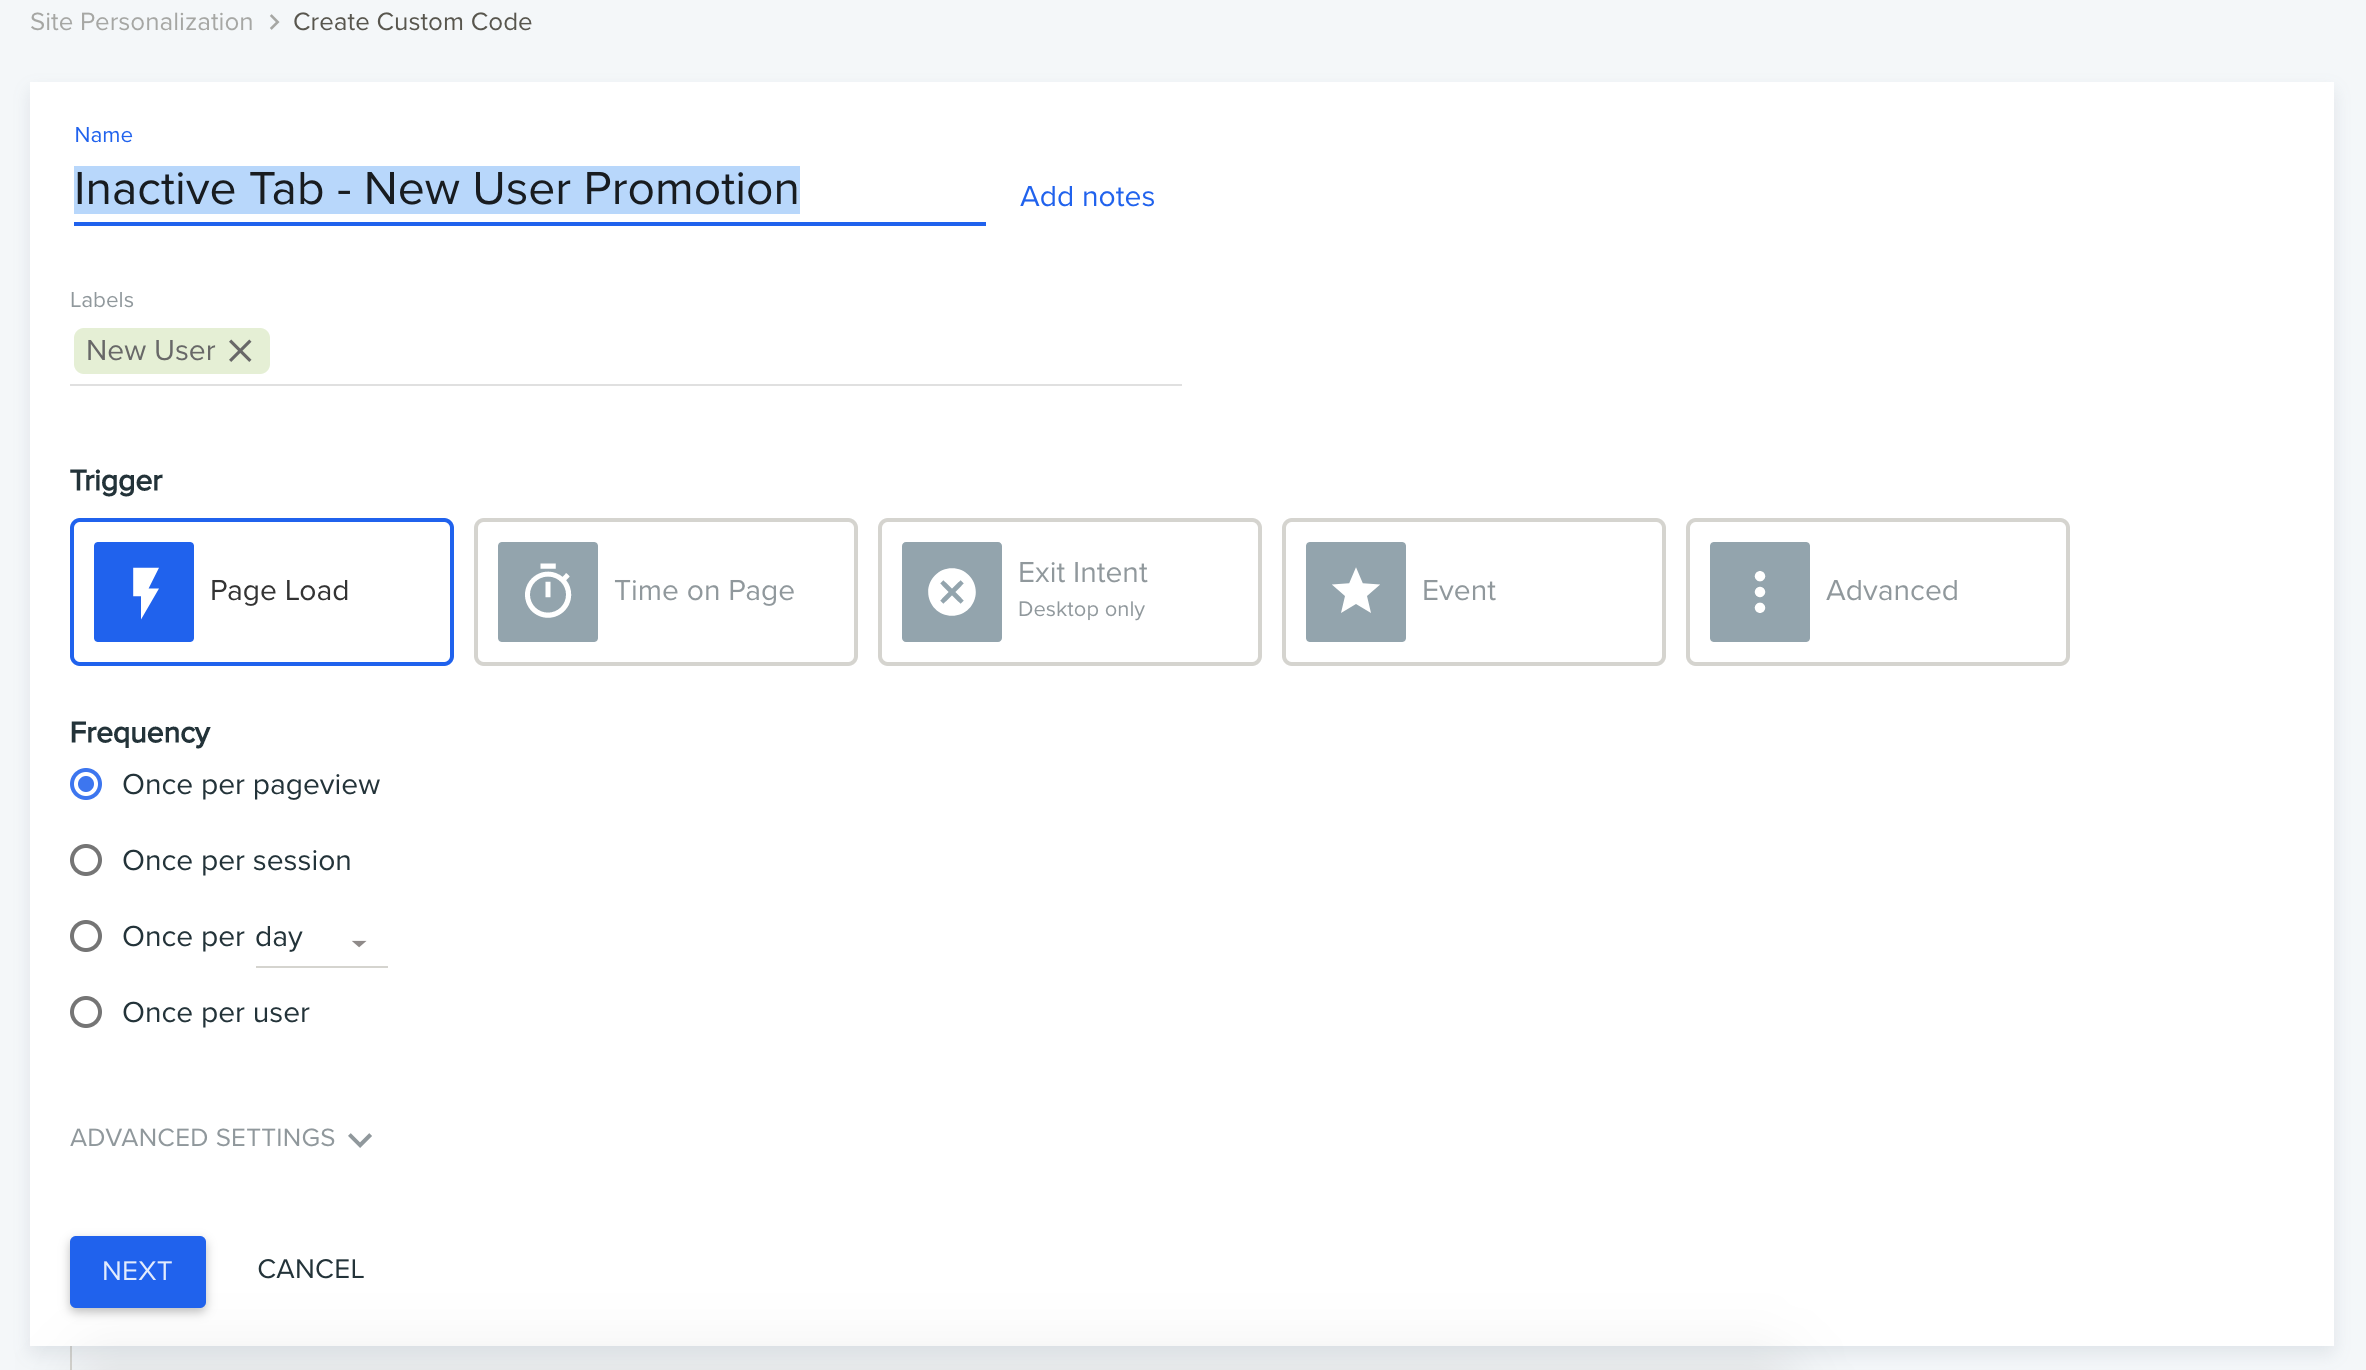Open Add notes link
The height and width of the screenshot is (1370, 2366).
(1087, 197)
